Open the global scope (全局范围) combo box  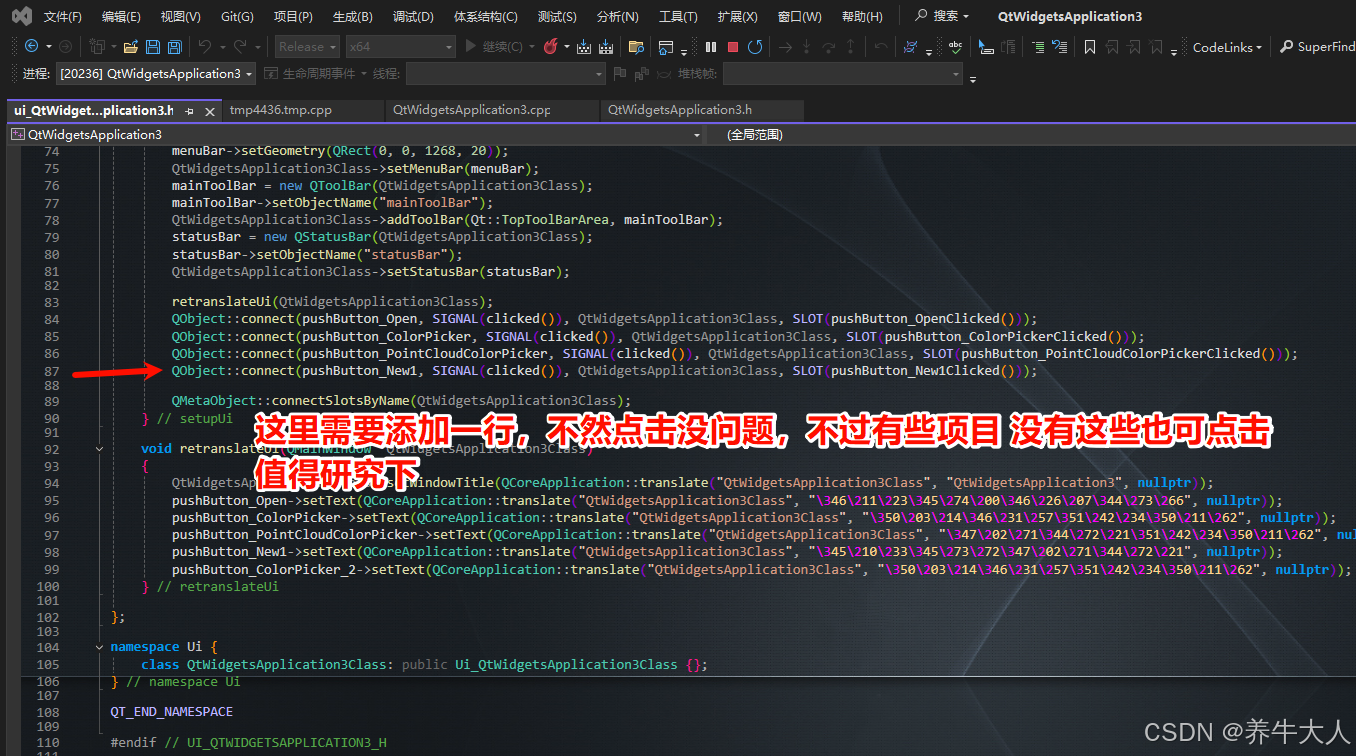pos(1030,134)
